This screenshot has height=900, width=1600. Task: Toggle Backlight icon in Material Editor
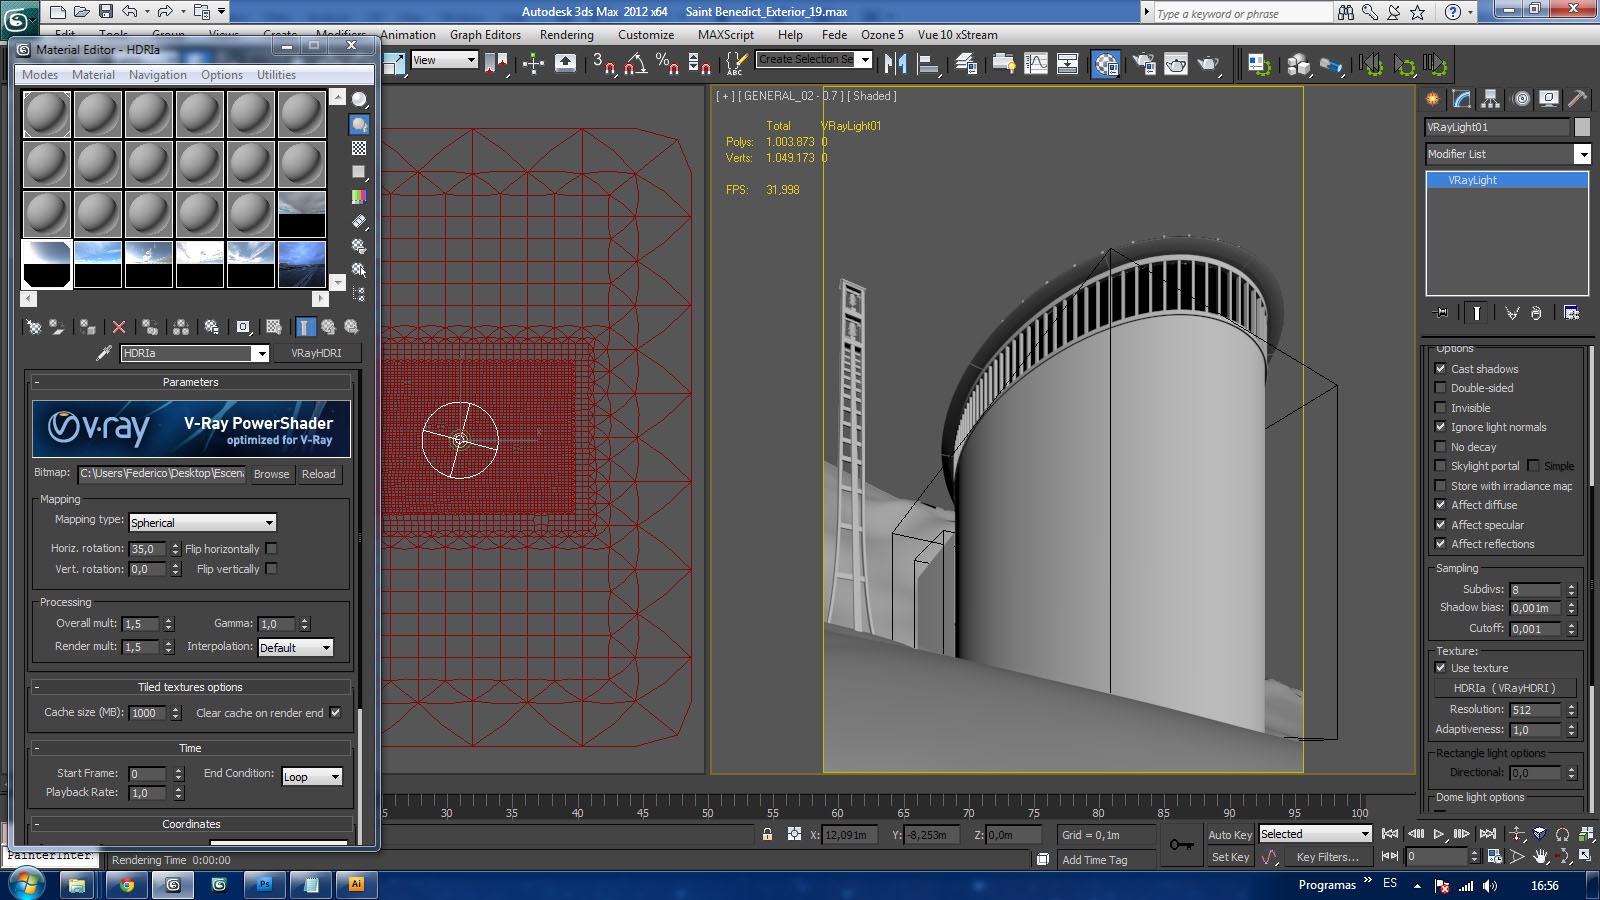coord(359,124)
